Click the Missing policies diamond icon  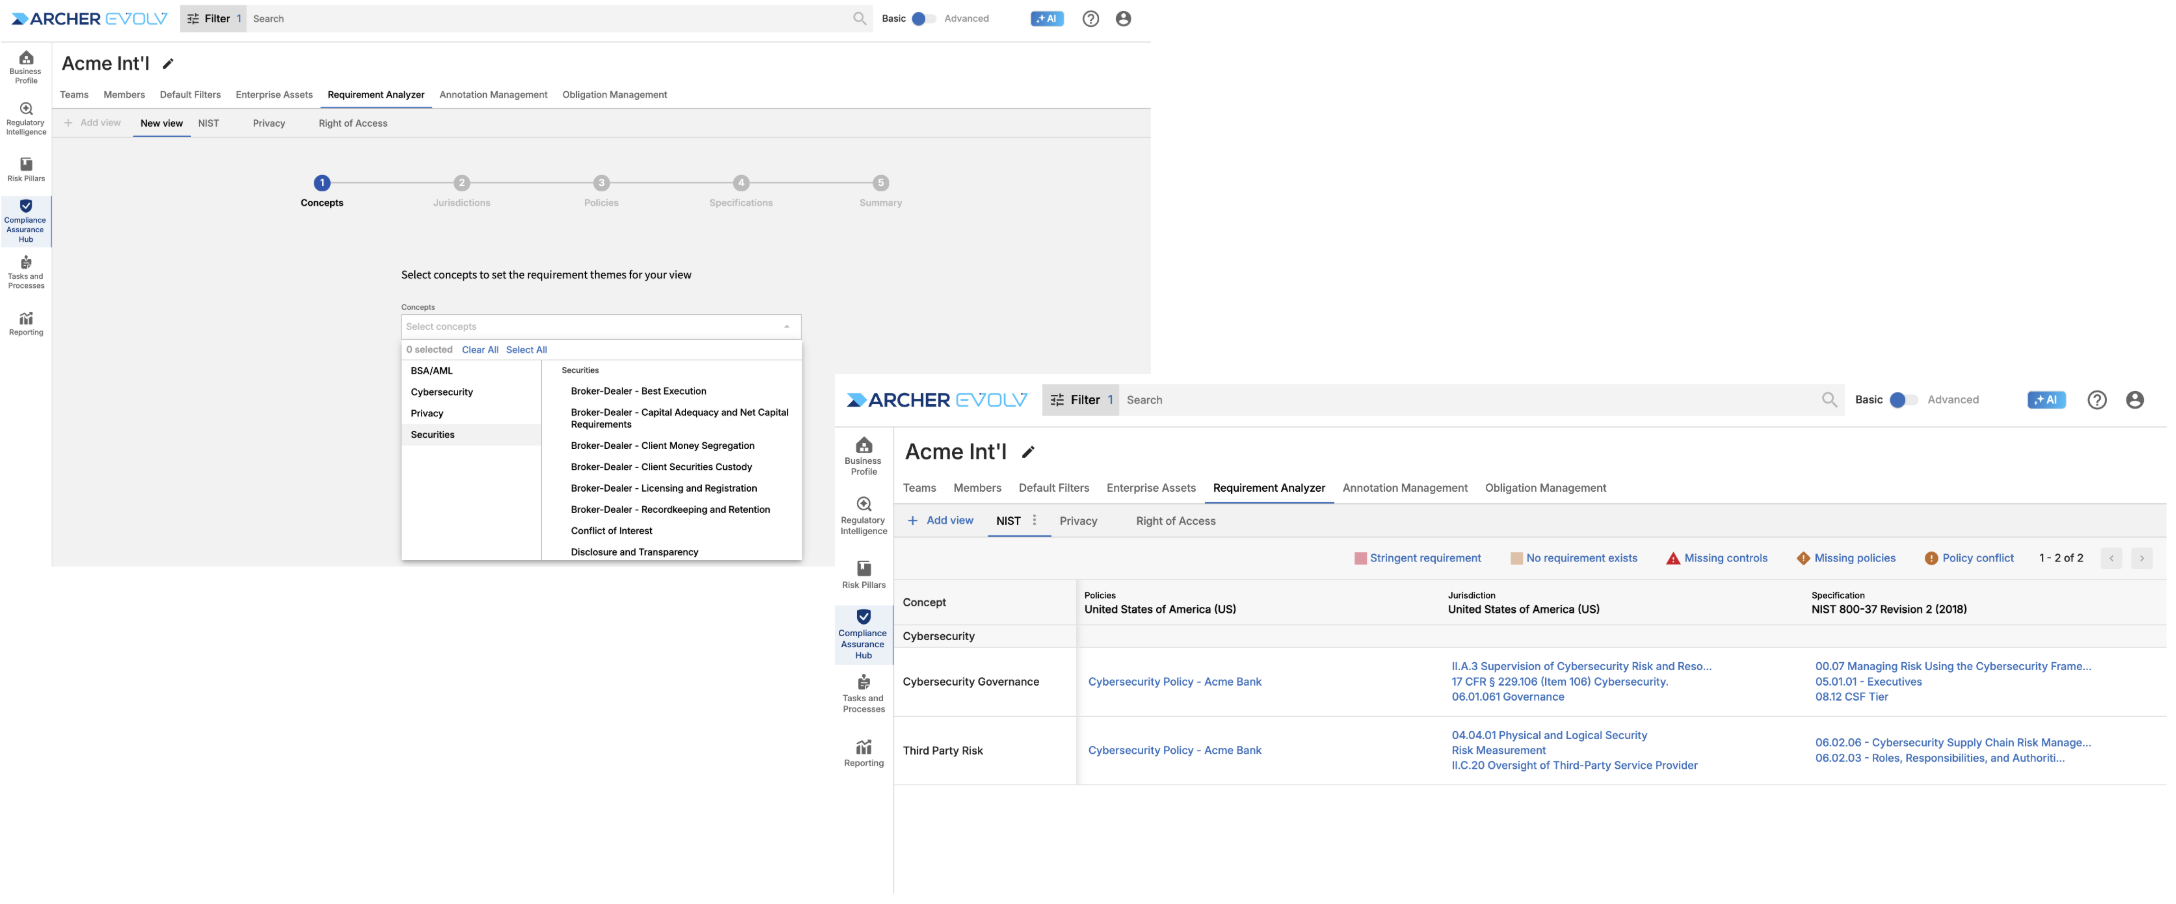click(x=1803, y=558)
